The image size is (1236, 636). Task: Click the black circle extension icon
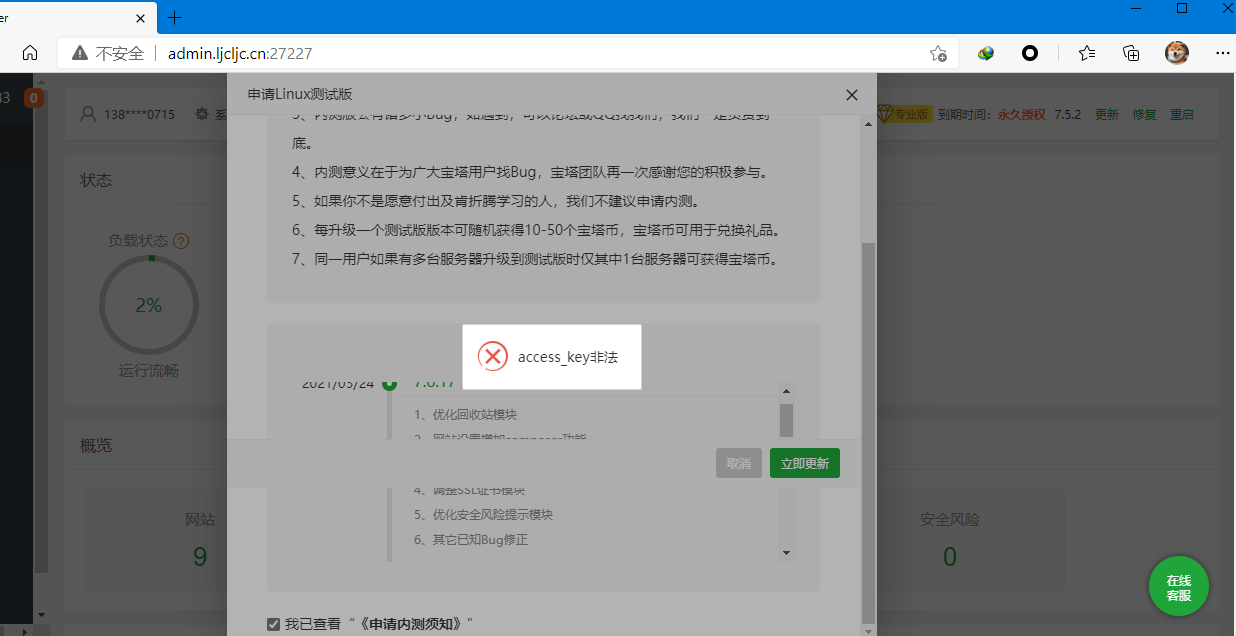1030,53
